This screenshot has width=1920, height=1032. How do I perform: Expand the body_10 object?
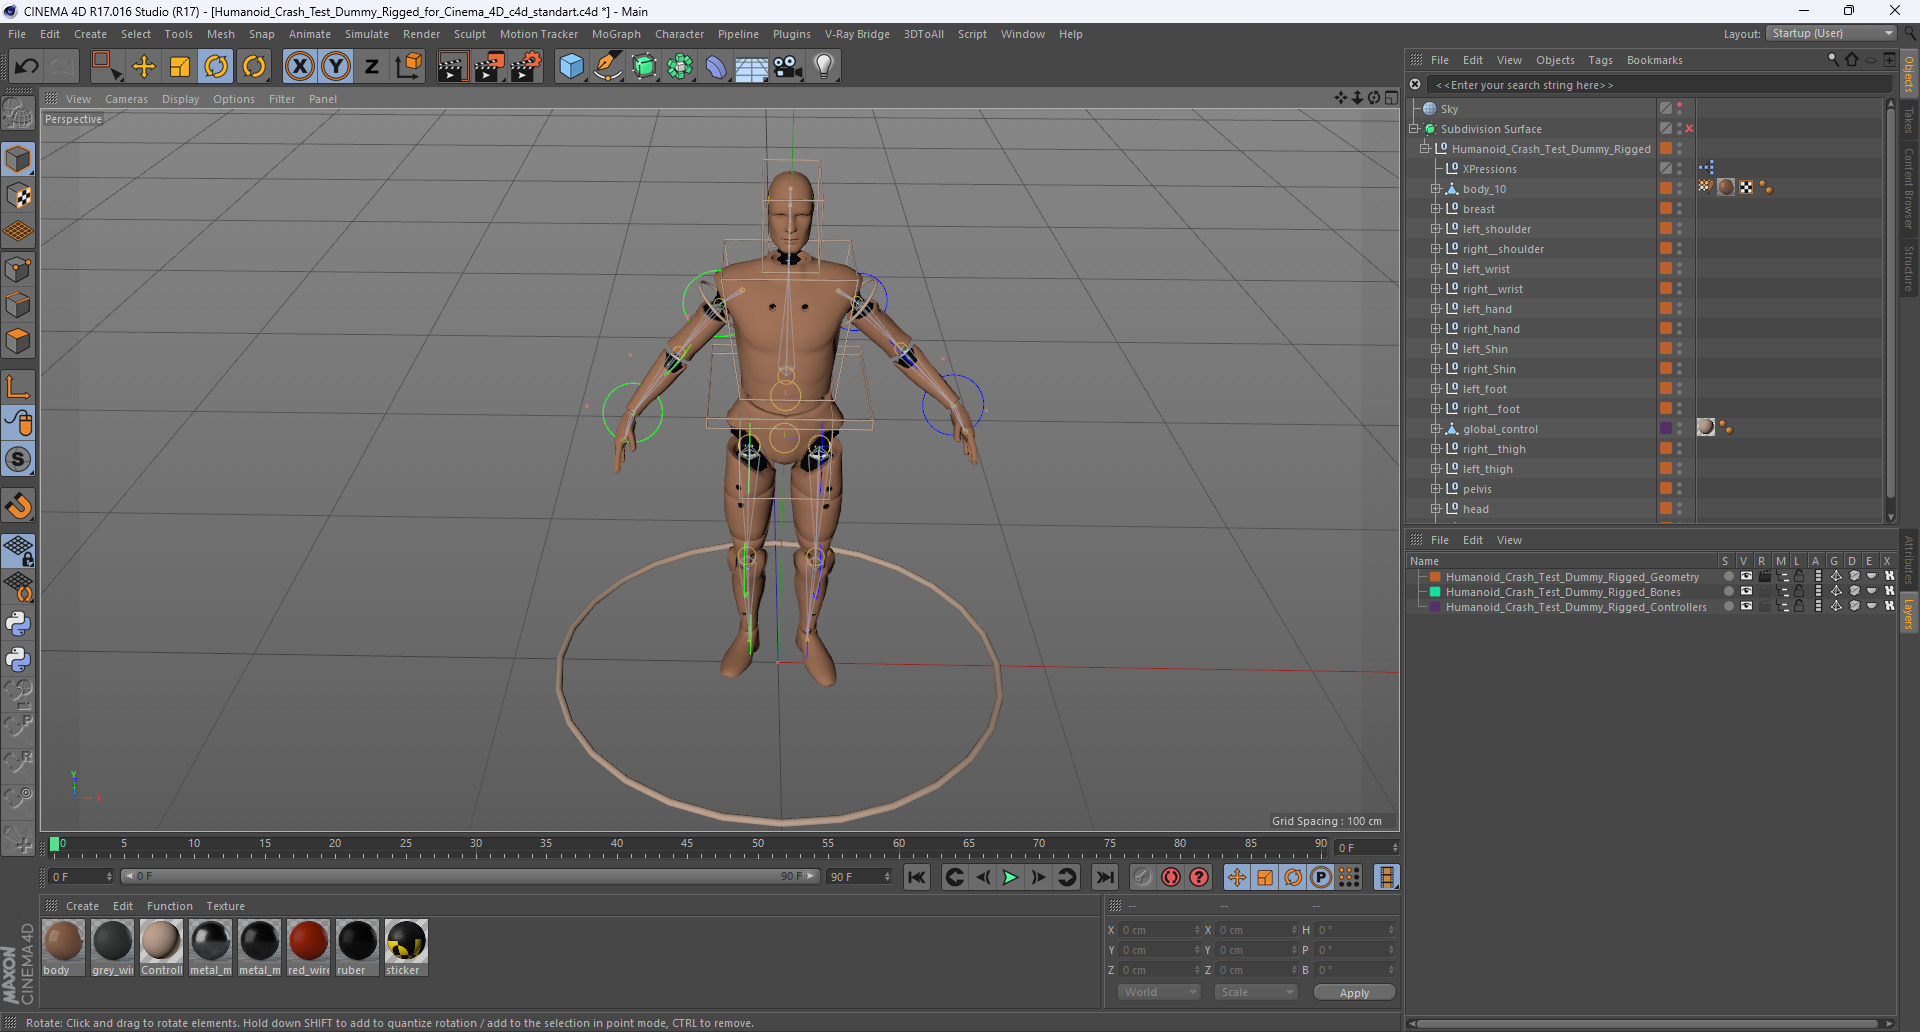tap(1435, 189)
